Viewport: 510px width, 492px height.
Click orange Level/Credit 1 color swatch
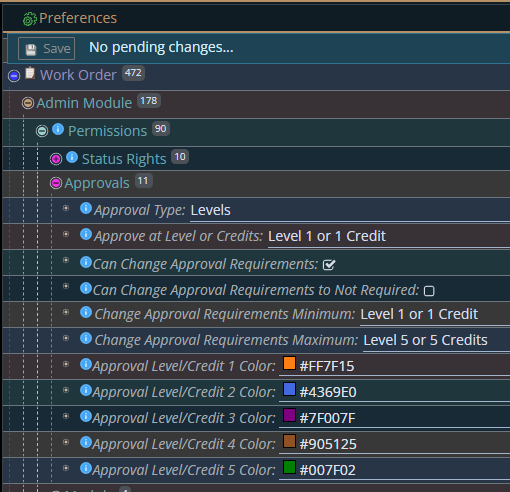tap(289, 363)
